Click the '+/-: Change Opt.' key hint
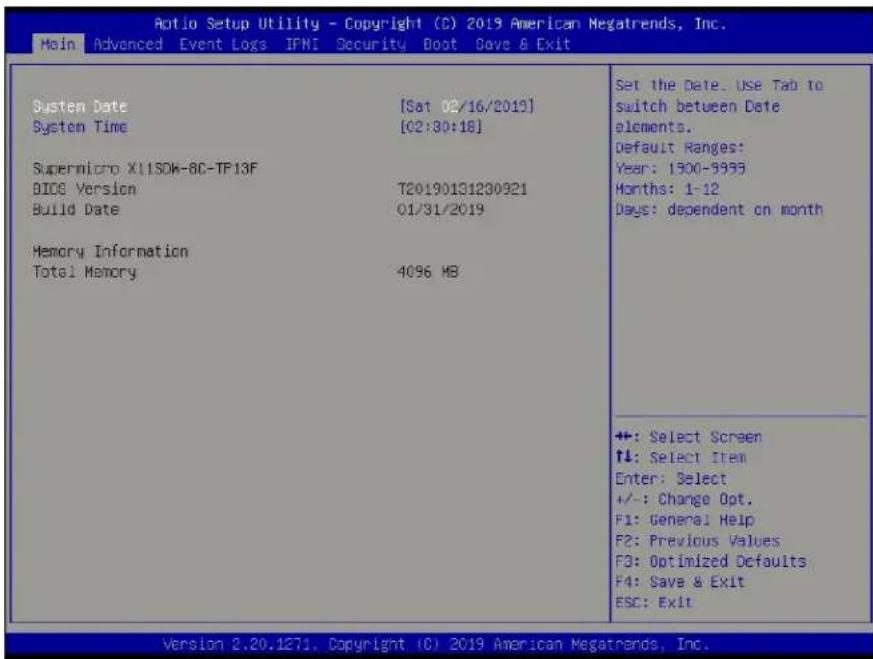Image resolution: width=873 pixels, height=659 pixels. pyautogui.click(x=684, y=499)
